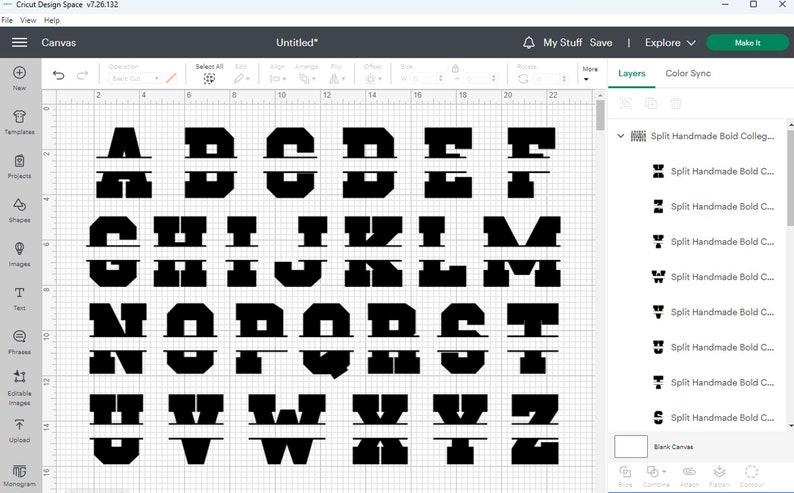Click the Select All icon

click(209, 78)
